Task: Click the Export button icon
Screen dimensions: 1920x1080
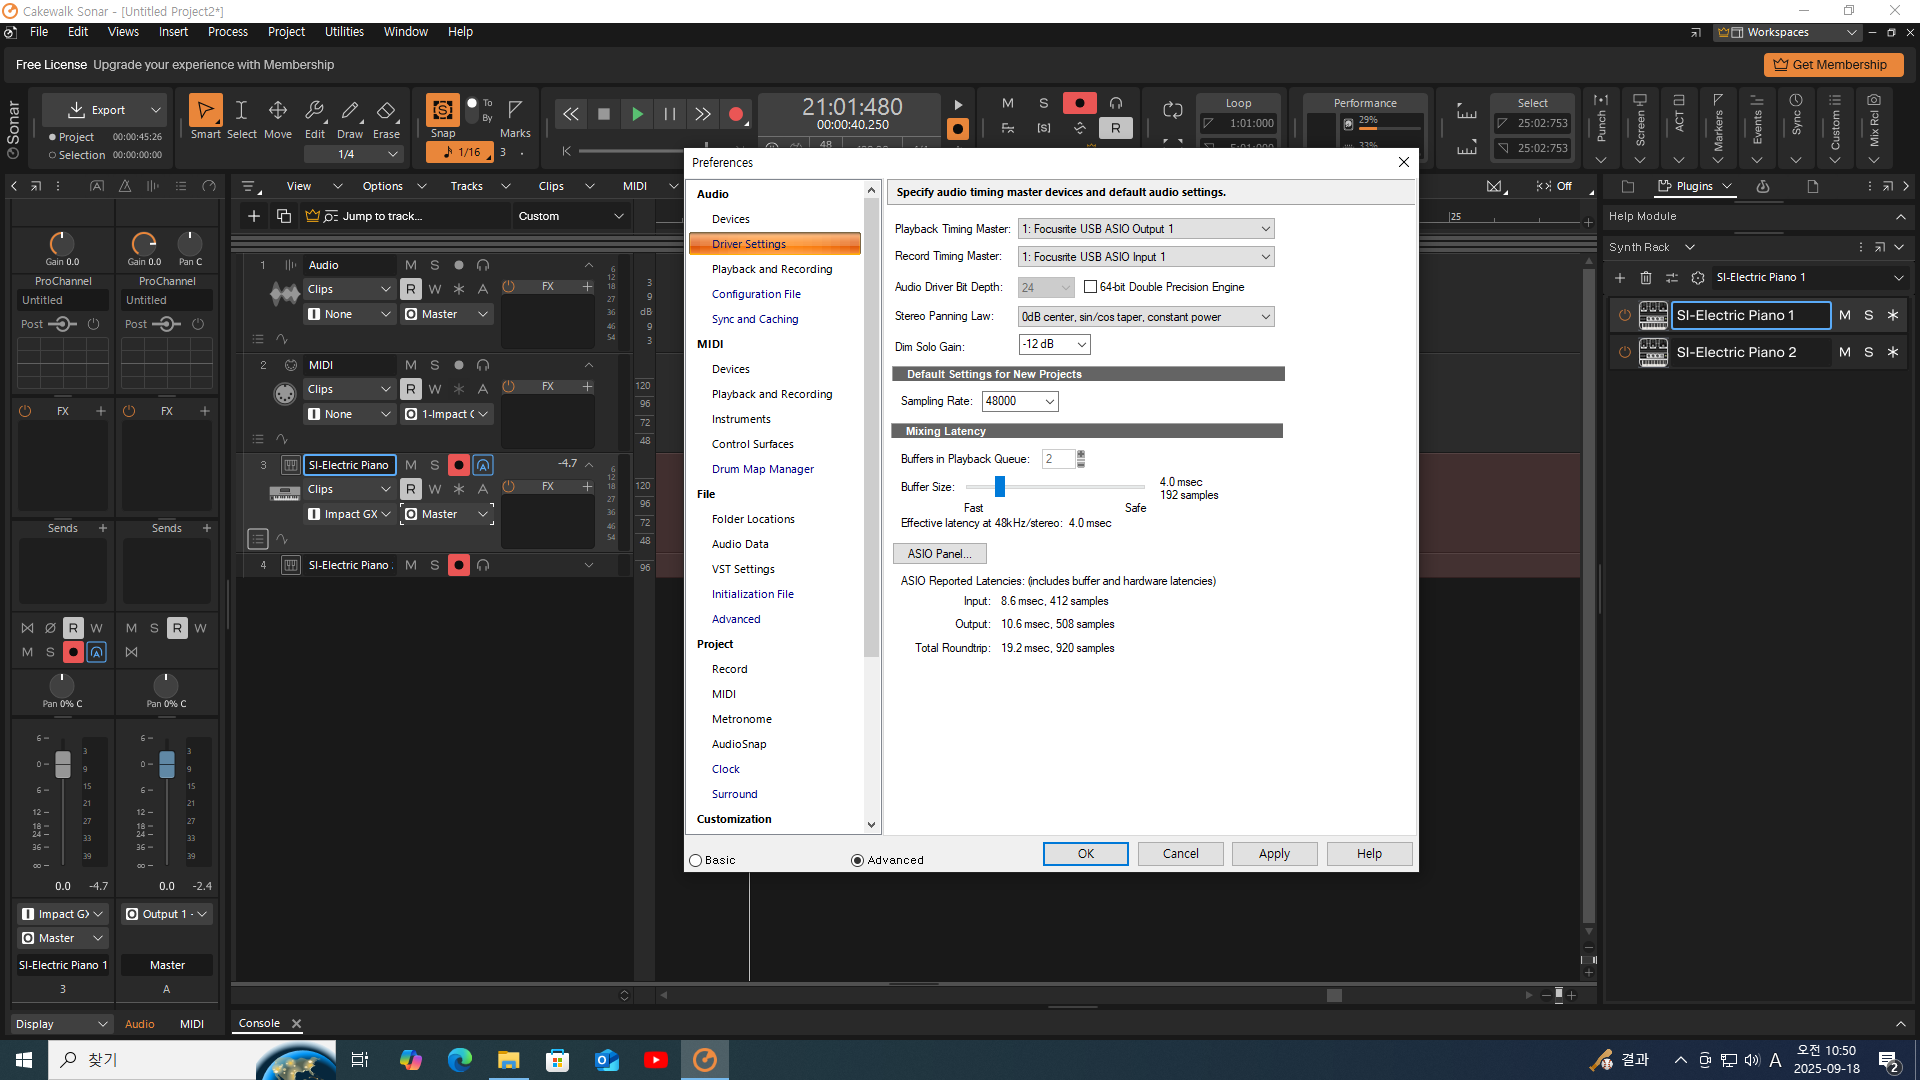Action: point(76,110)
